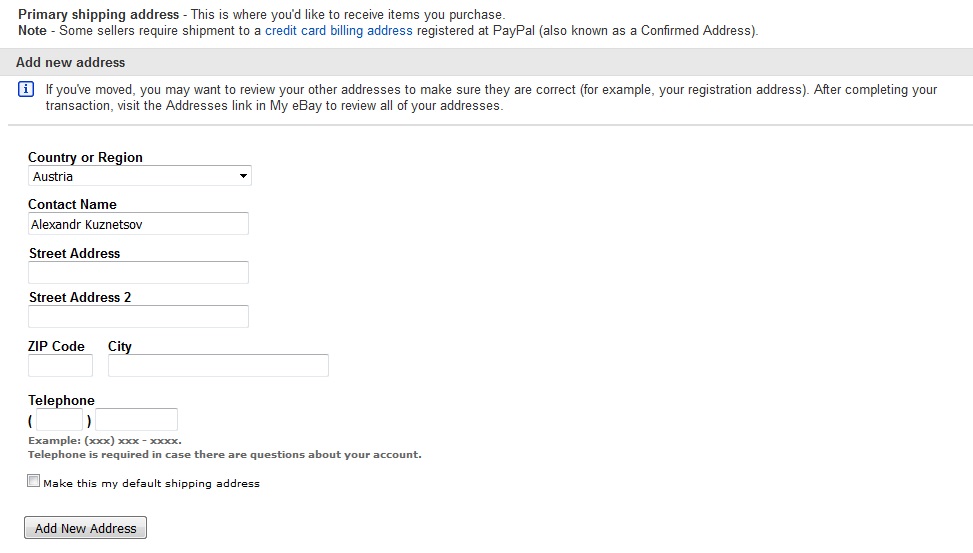Click into the Street Address 2 field

138,317
